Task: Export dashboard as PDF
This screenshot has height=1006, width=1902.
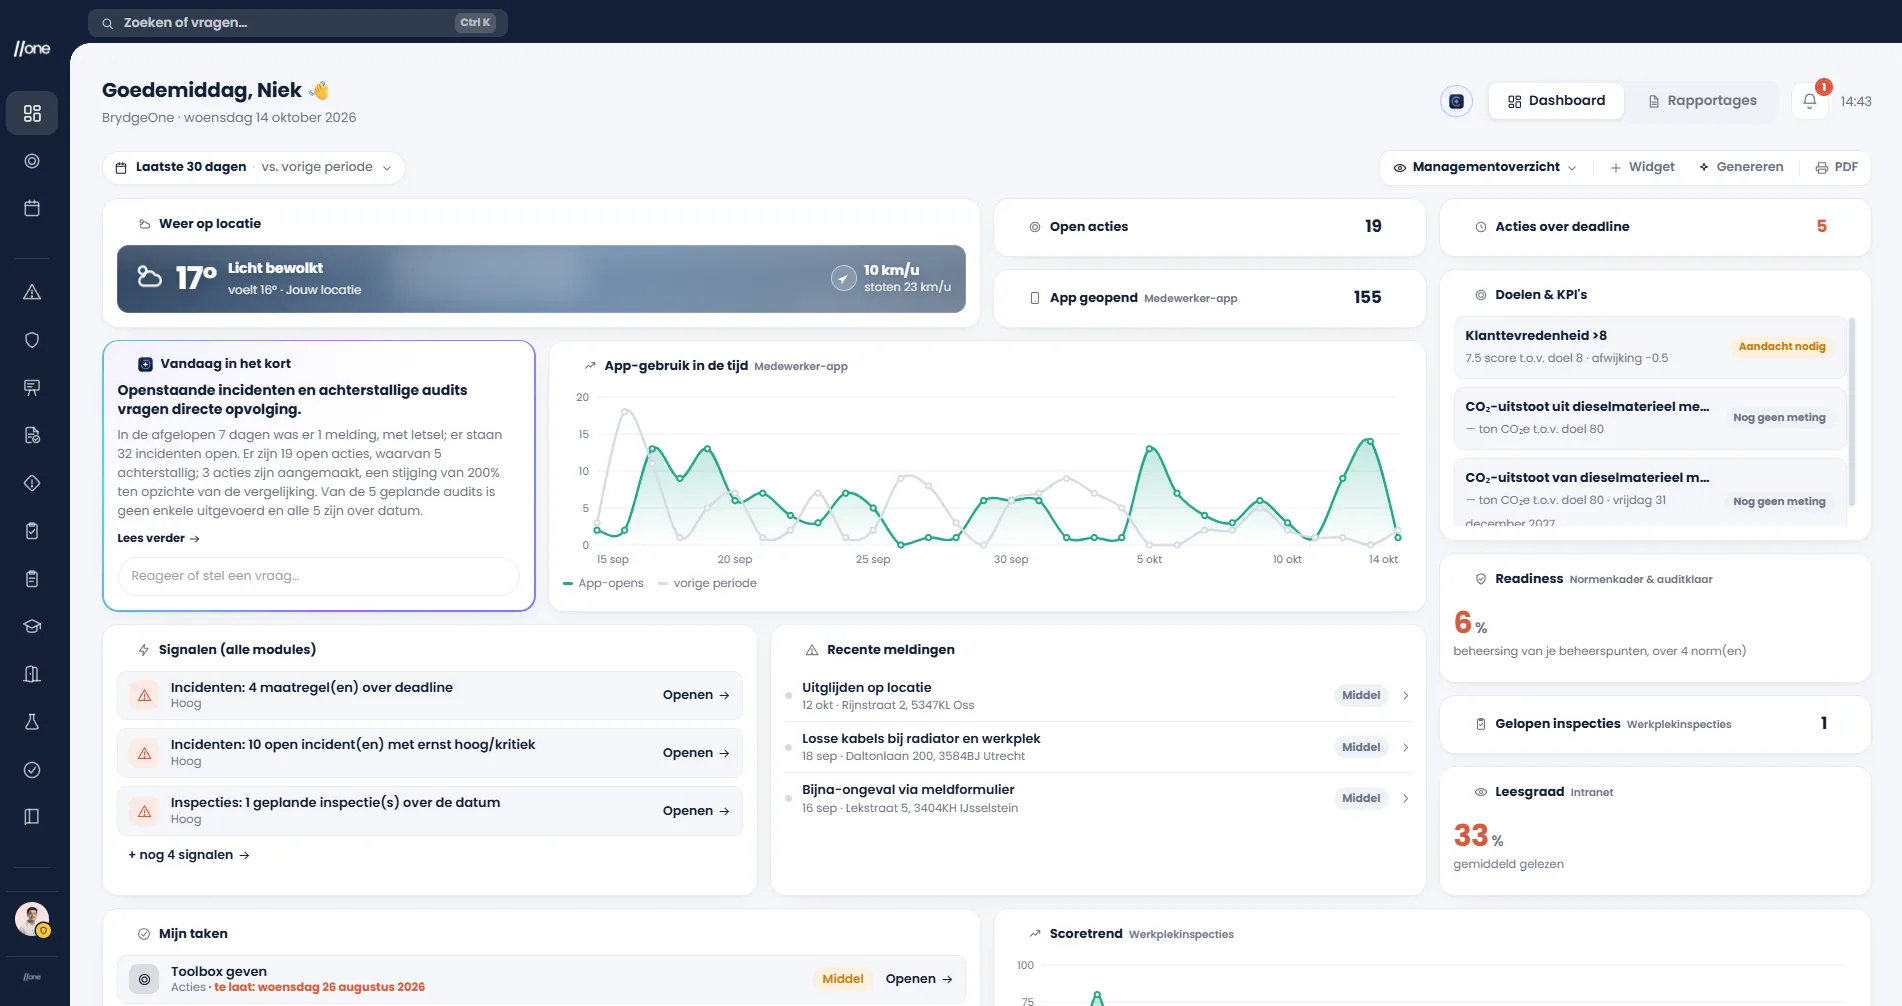Action: click(x=1836, y=167)
